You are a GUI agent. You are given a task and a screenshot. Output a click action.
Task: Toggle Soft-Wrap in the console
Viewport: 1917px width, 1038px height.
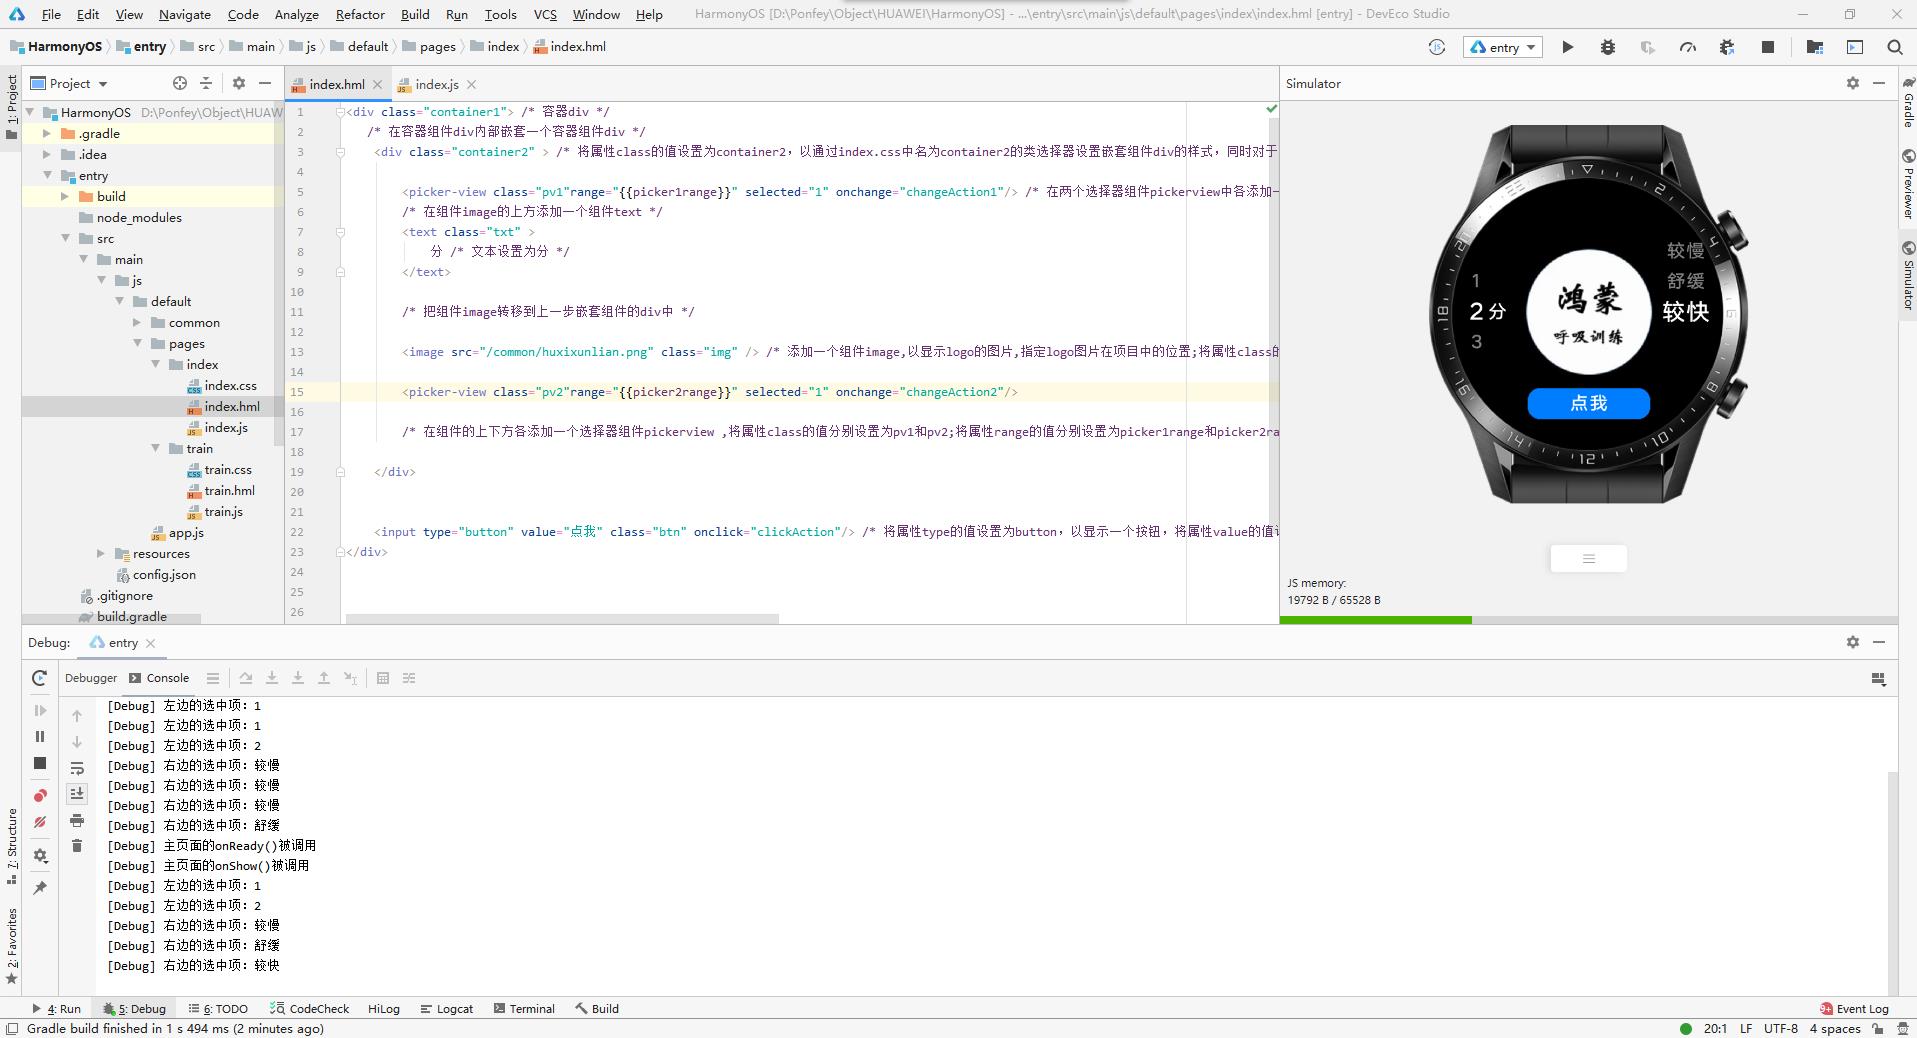pos(77,768)
